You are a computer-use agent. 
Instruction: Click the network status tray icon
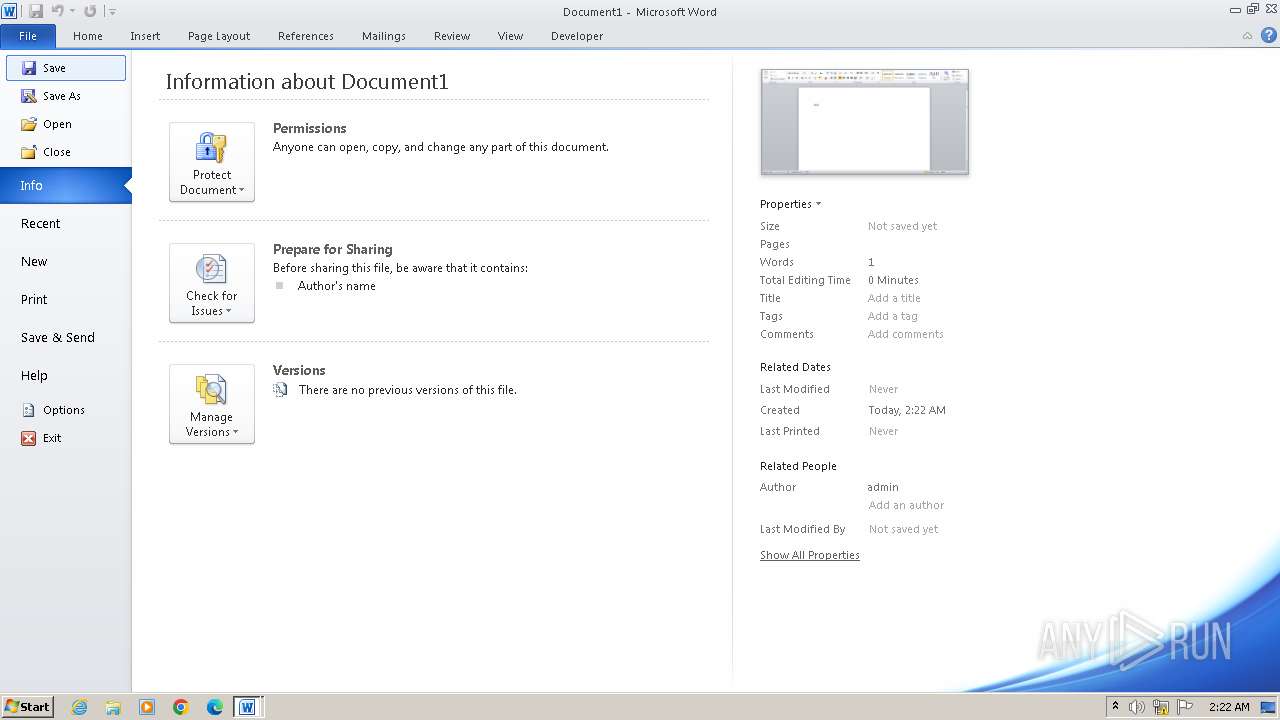coord(1161,707)
